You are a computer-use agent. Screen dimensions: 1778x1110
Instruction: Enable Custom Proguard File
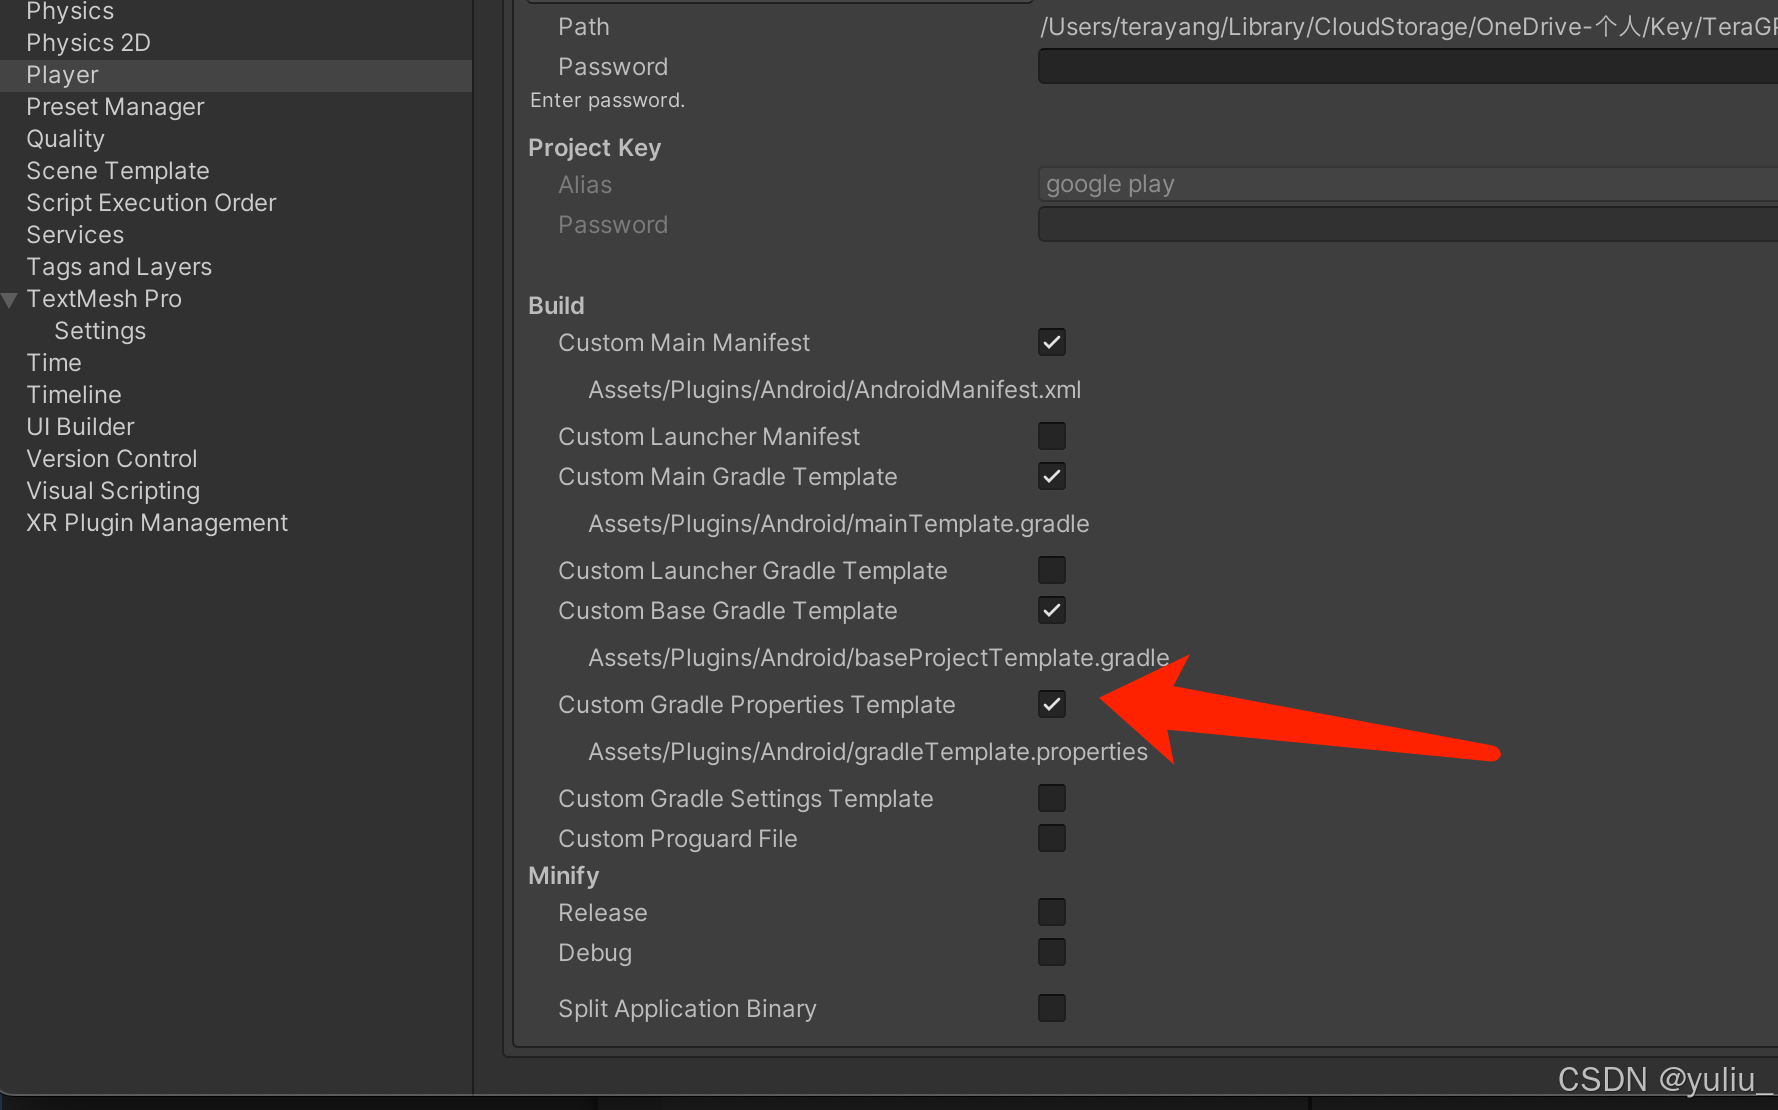click(1051, 837)
